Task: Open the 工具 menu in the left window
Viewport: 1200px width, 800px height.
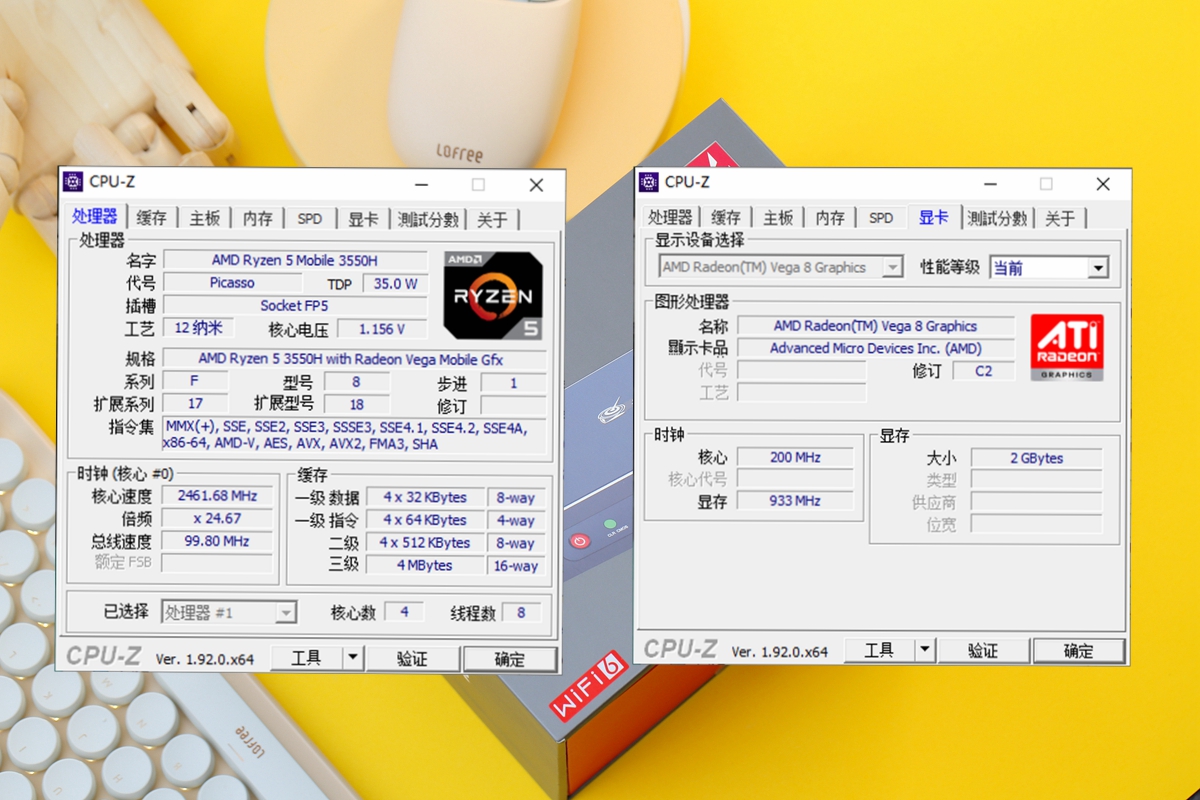Action: (x=308, y=658)
